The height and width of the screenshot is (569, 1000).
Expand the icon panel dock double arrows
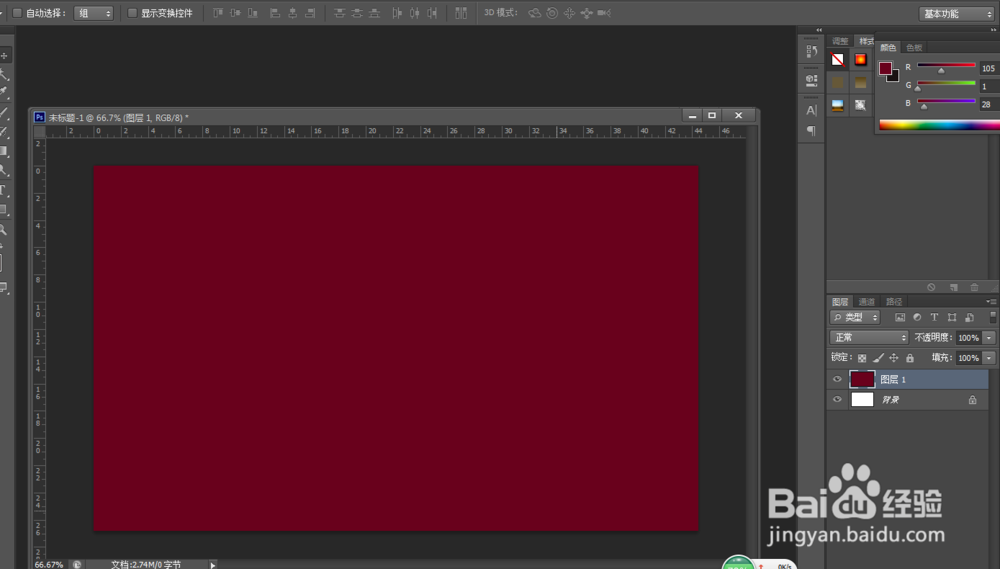pos(819,30)
